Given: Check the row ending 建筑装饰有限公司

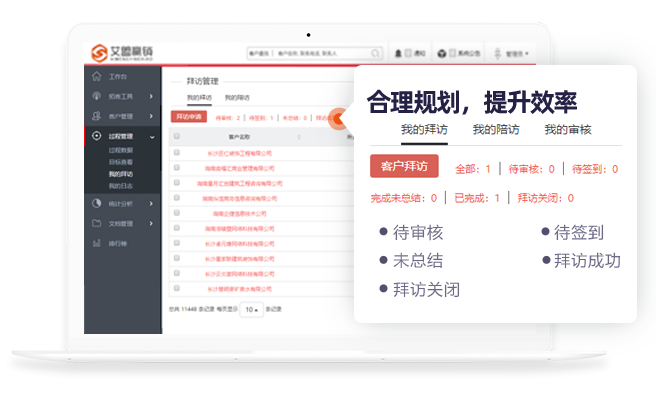Looking at the screenshot, I should pos(177,258).
